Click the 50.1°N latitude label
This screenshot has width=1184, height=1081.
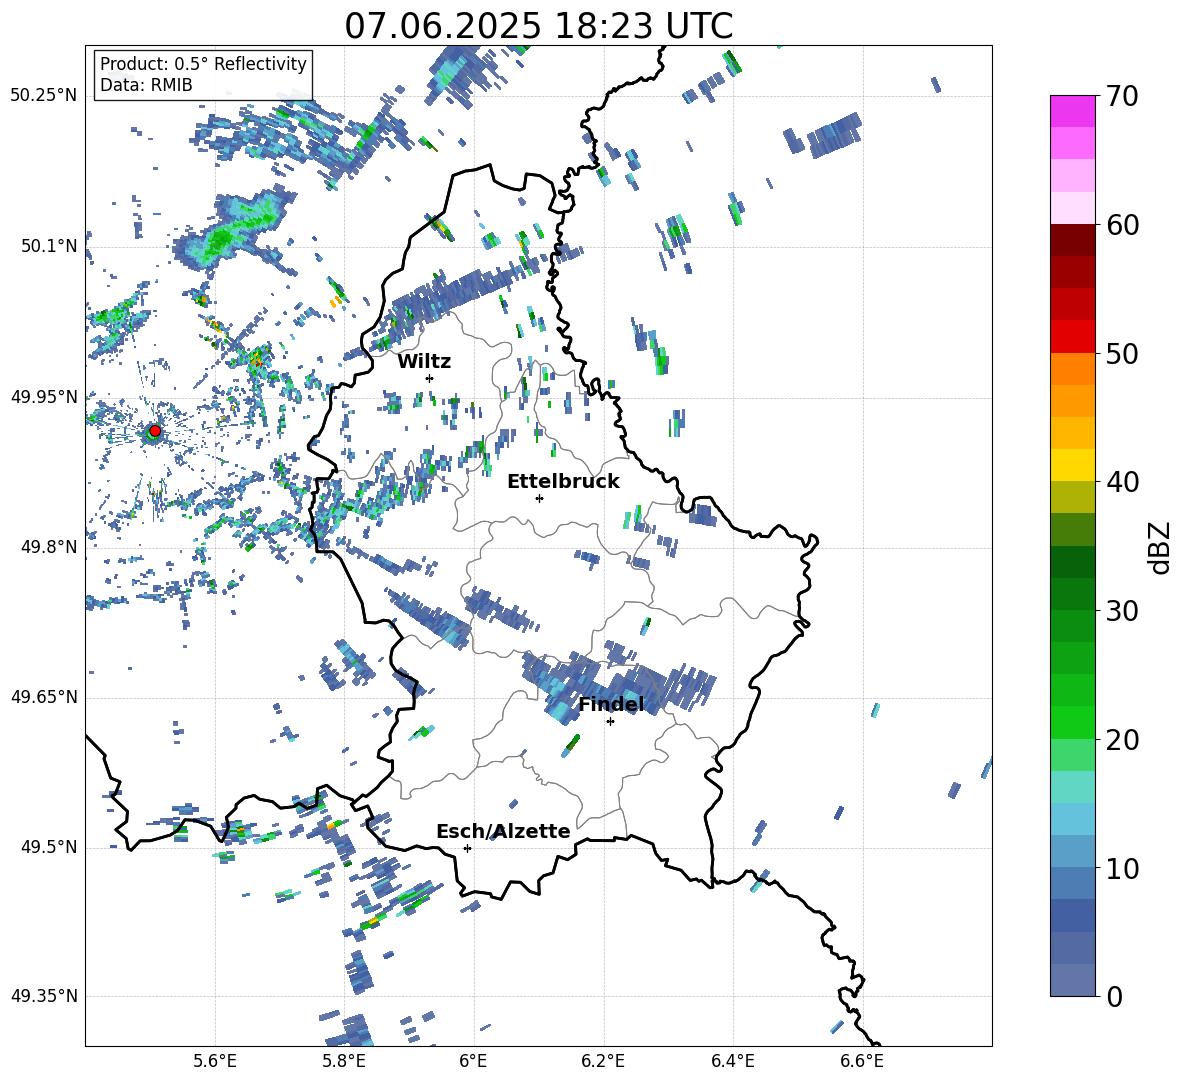[x=49, y=246]
